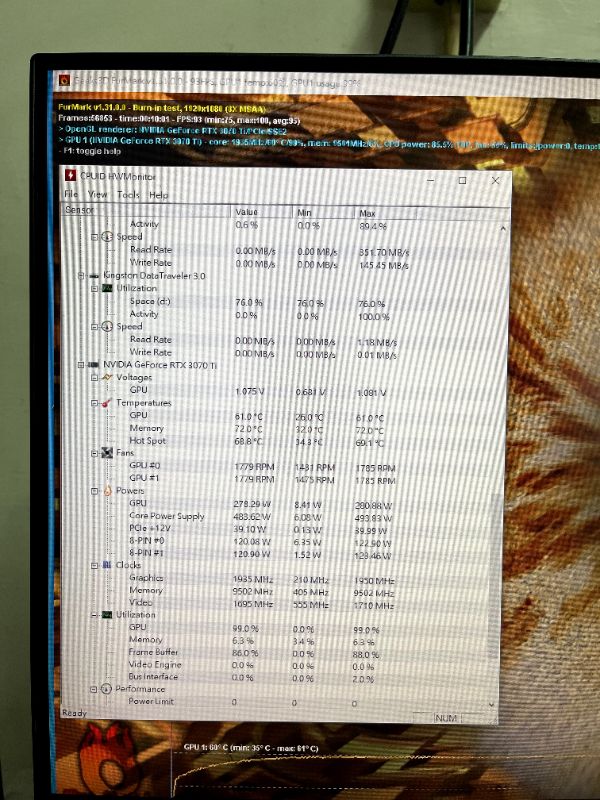Click the FurMark window title bar icon
Image resolution: width=600 pixels, height=800 pixels.
[x=64, y=80]
